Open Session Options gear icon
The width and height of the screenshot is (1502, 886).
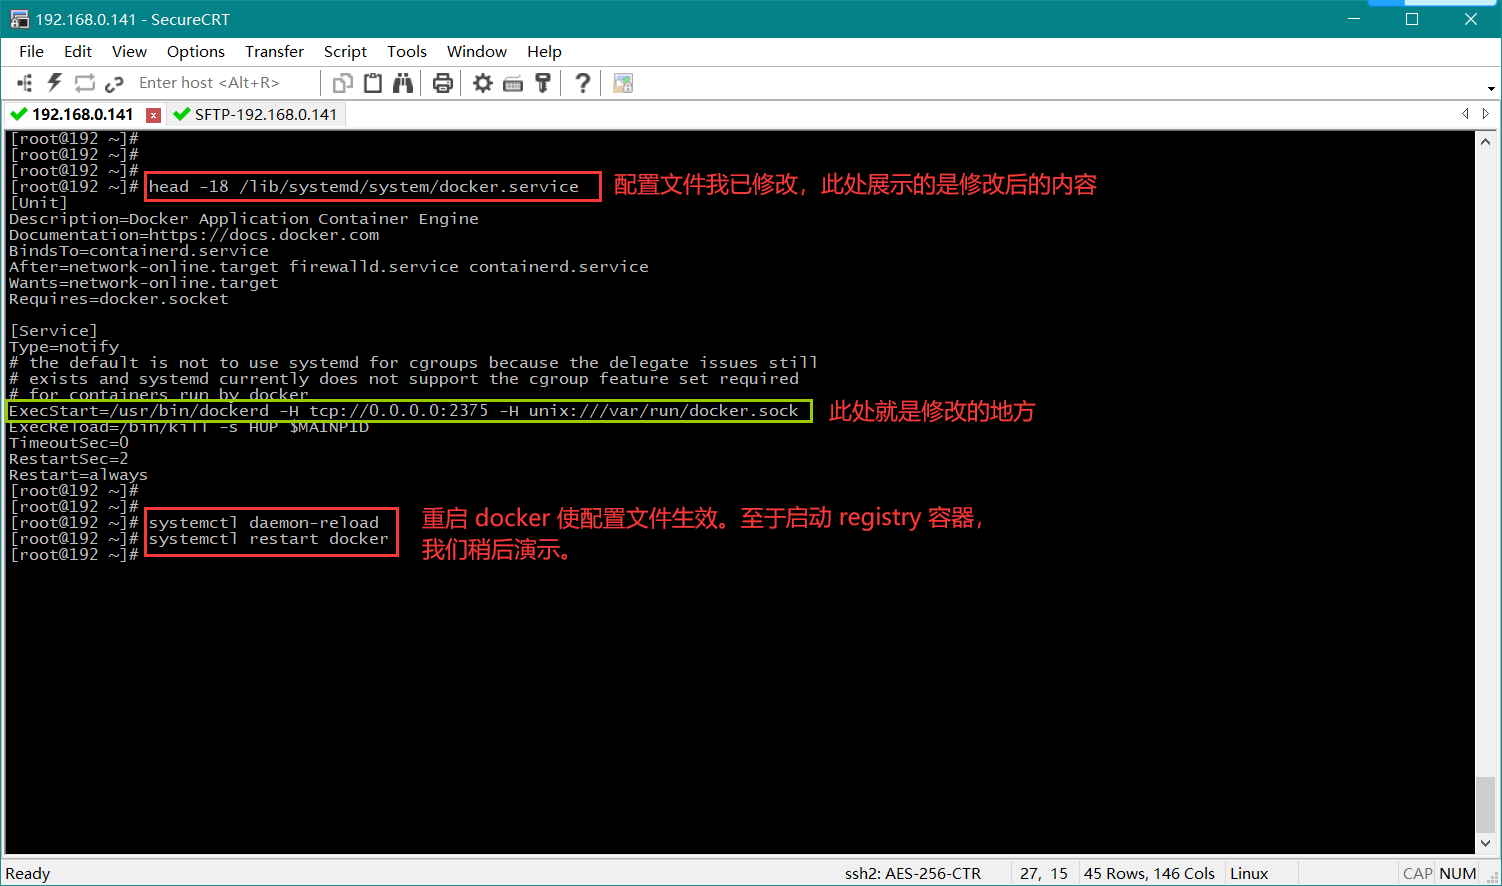483,83
